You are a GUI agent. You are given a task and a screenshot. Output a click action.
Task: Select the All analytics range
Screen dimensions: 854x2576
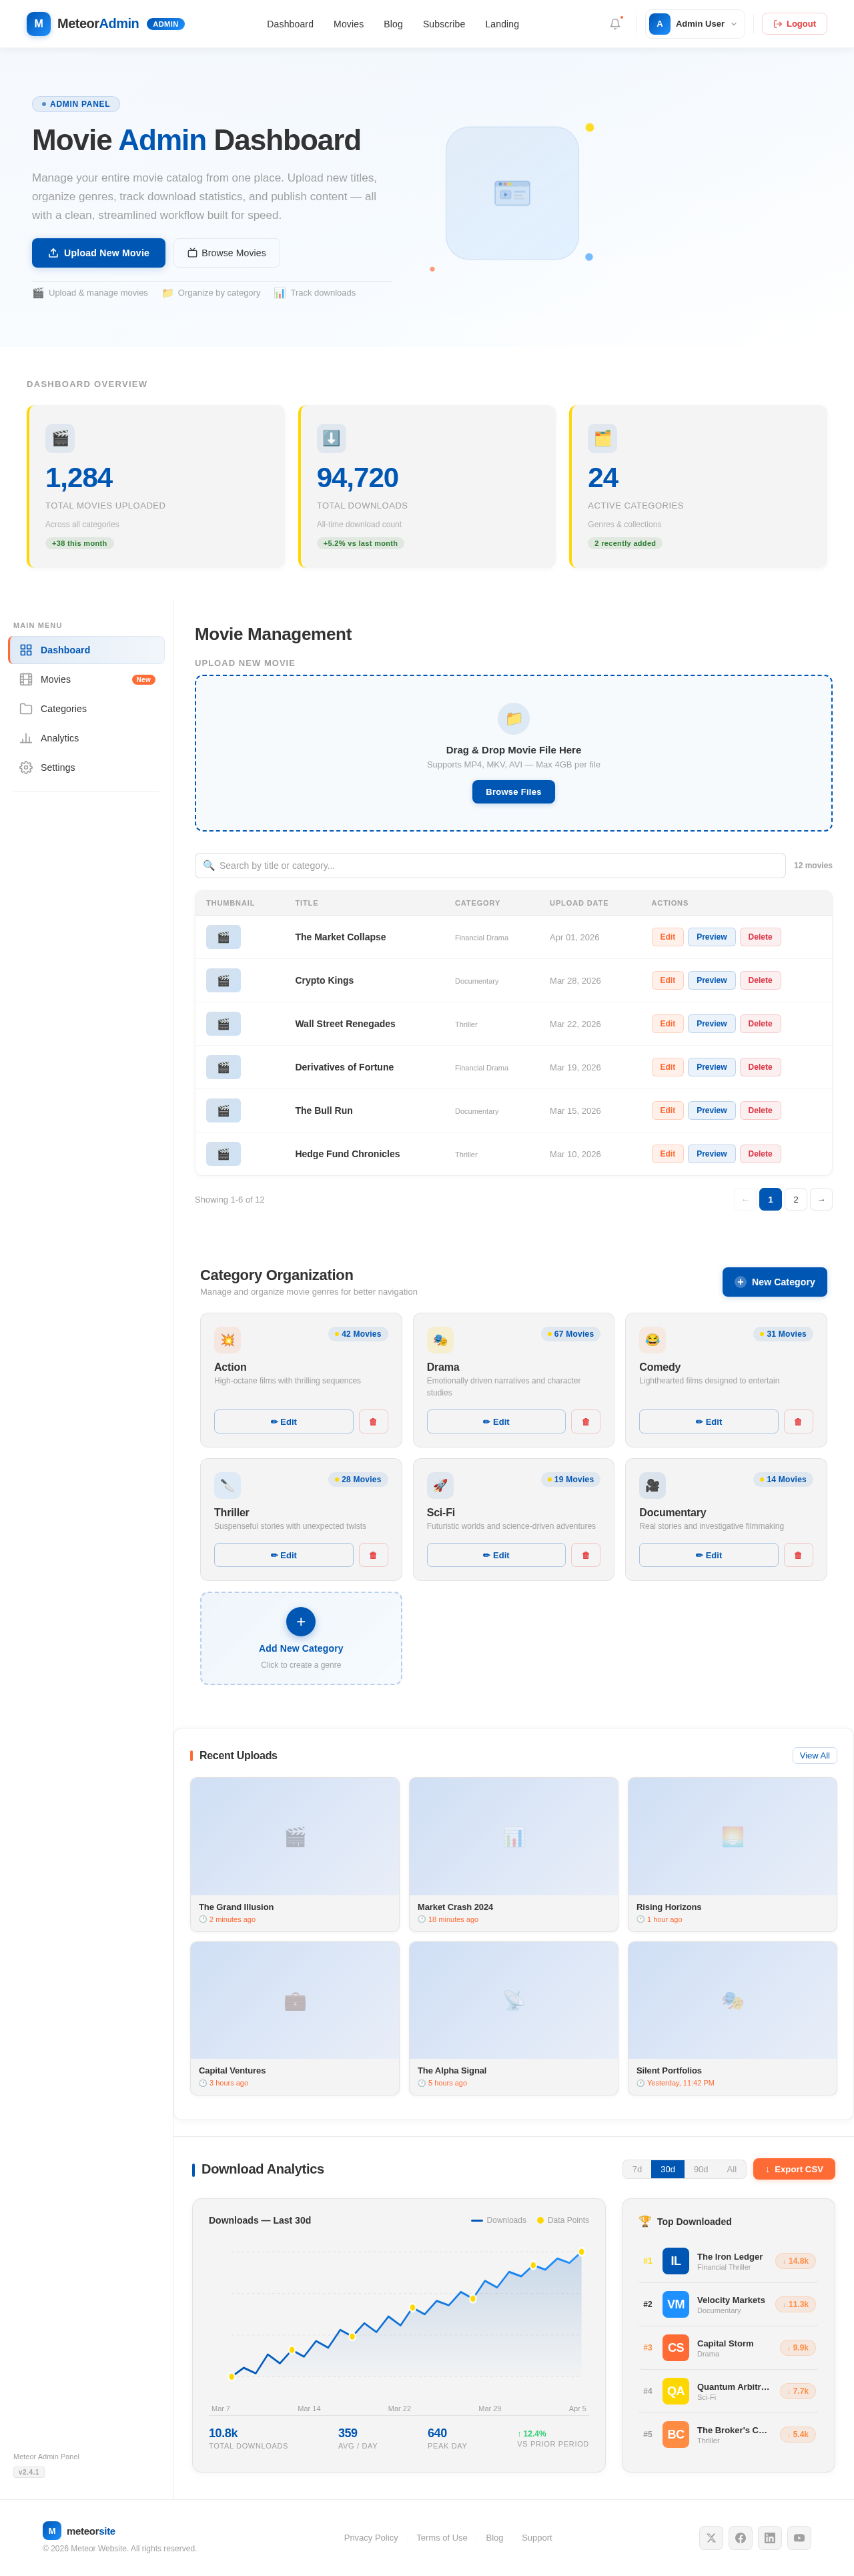pyautogui.click(x=732, y=2170)
